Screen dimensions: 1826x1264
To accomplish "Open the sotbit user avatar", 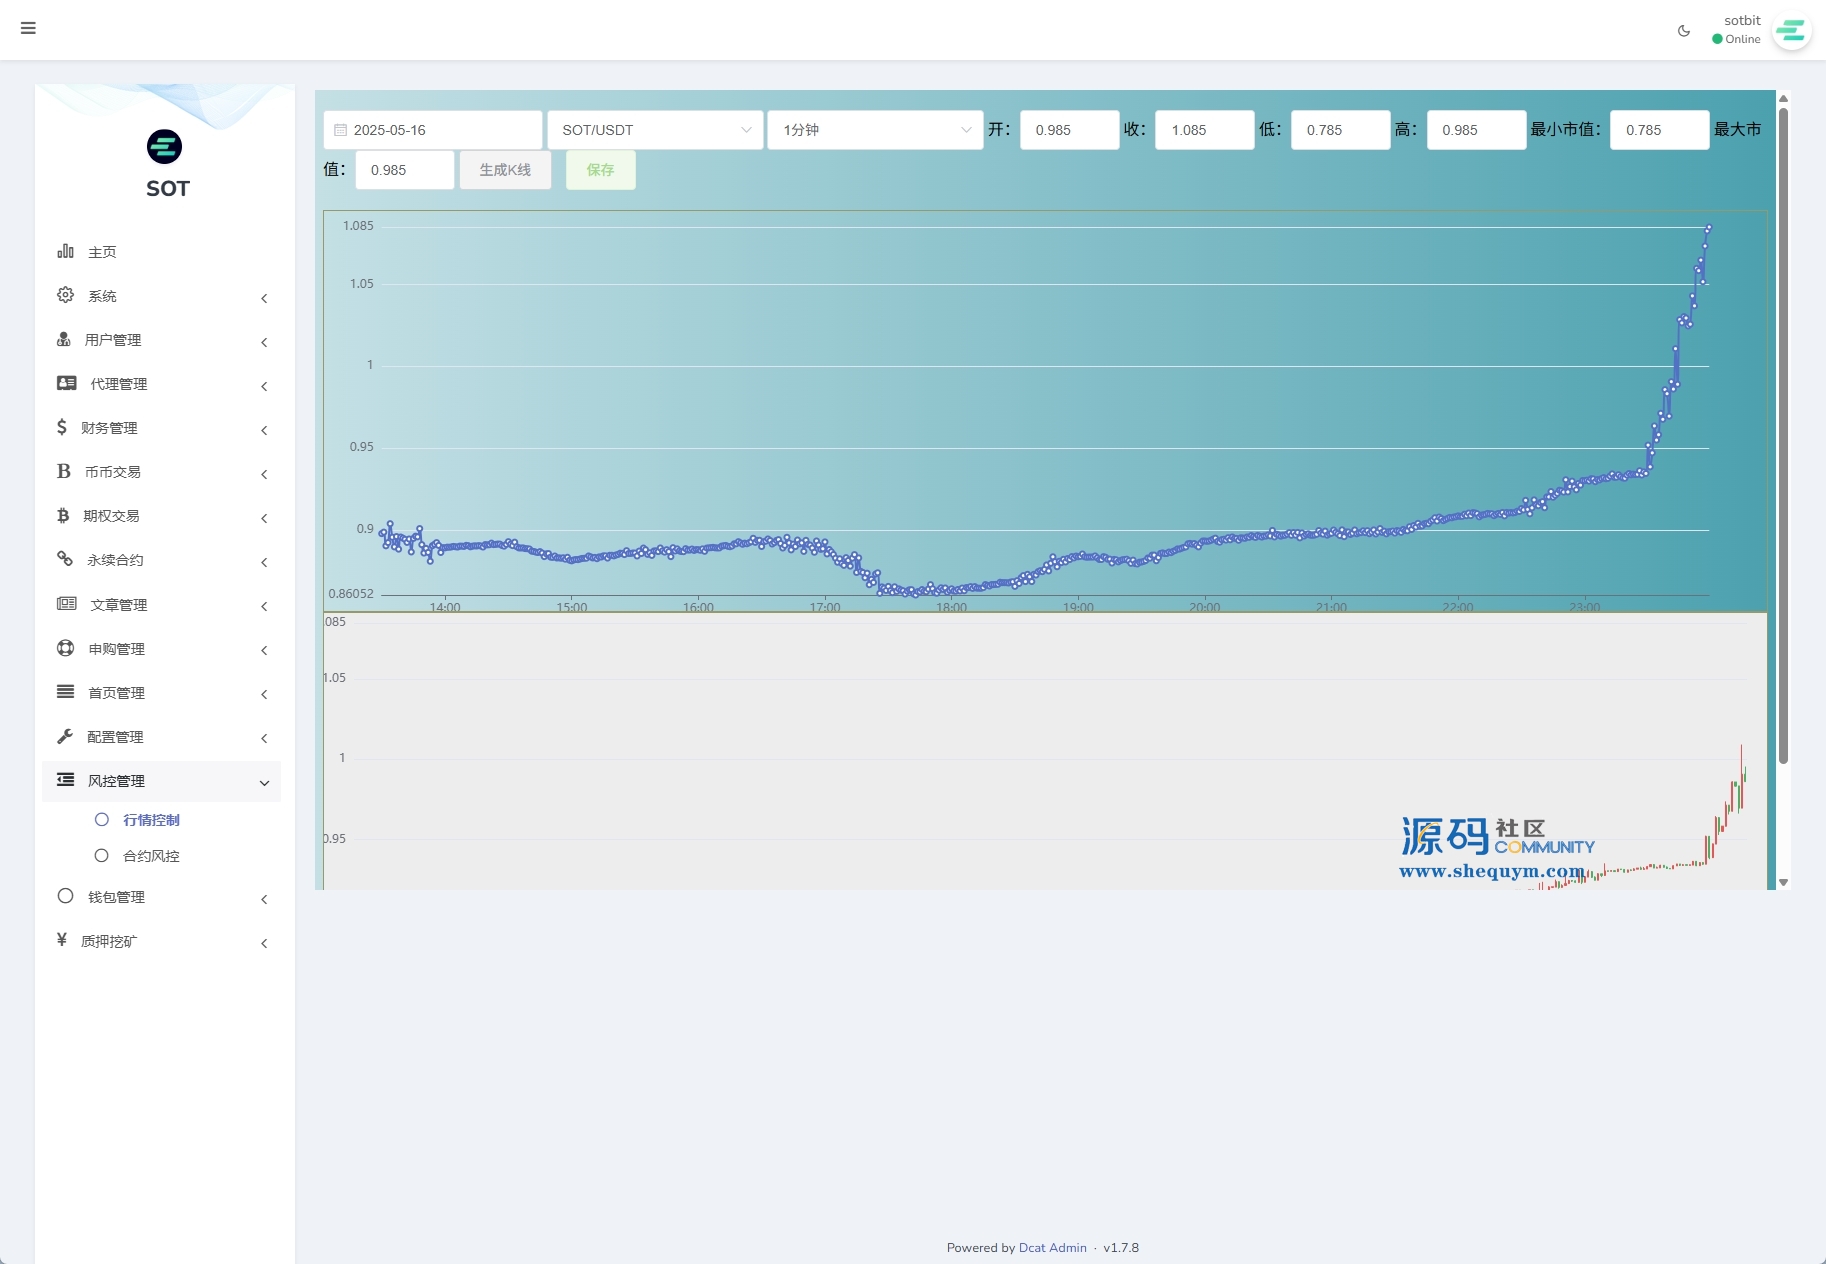I will pos(1790,31).
